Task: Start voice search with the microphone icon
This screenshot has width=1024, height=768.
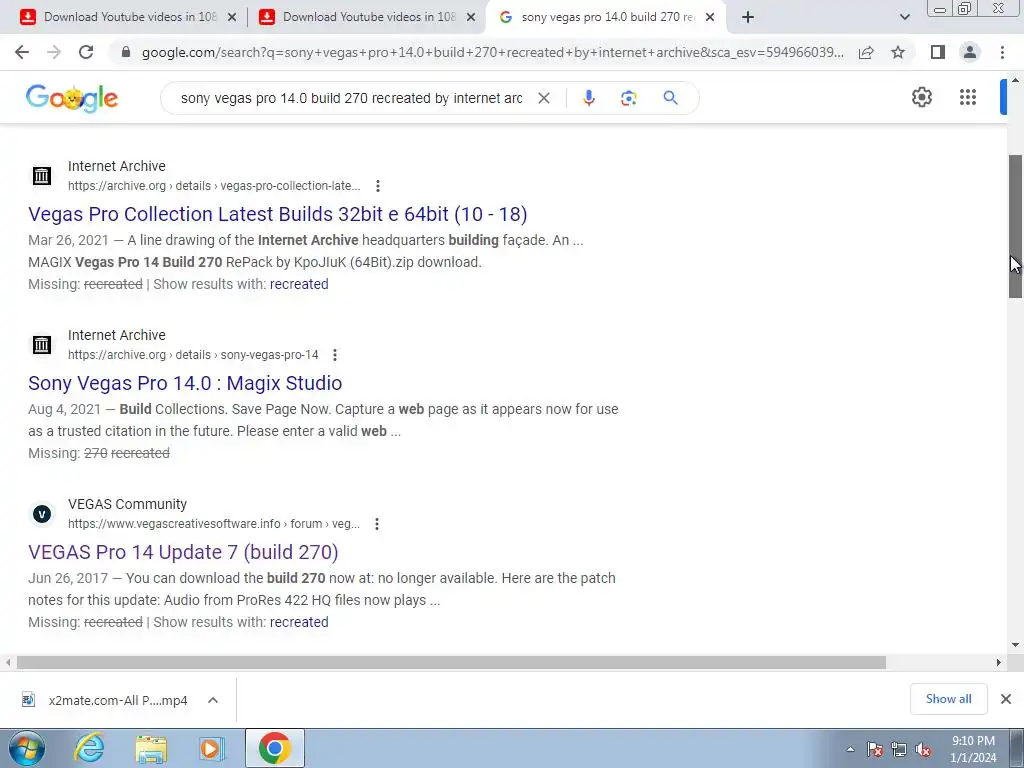Action: (x=588, y=98)
